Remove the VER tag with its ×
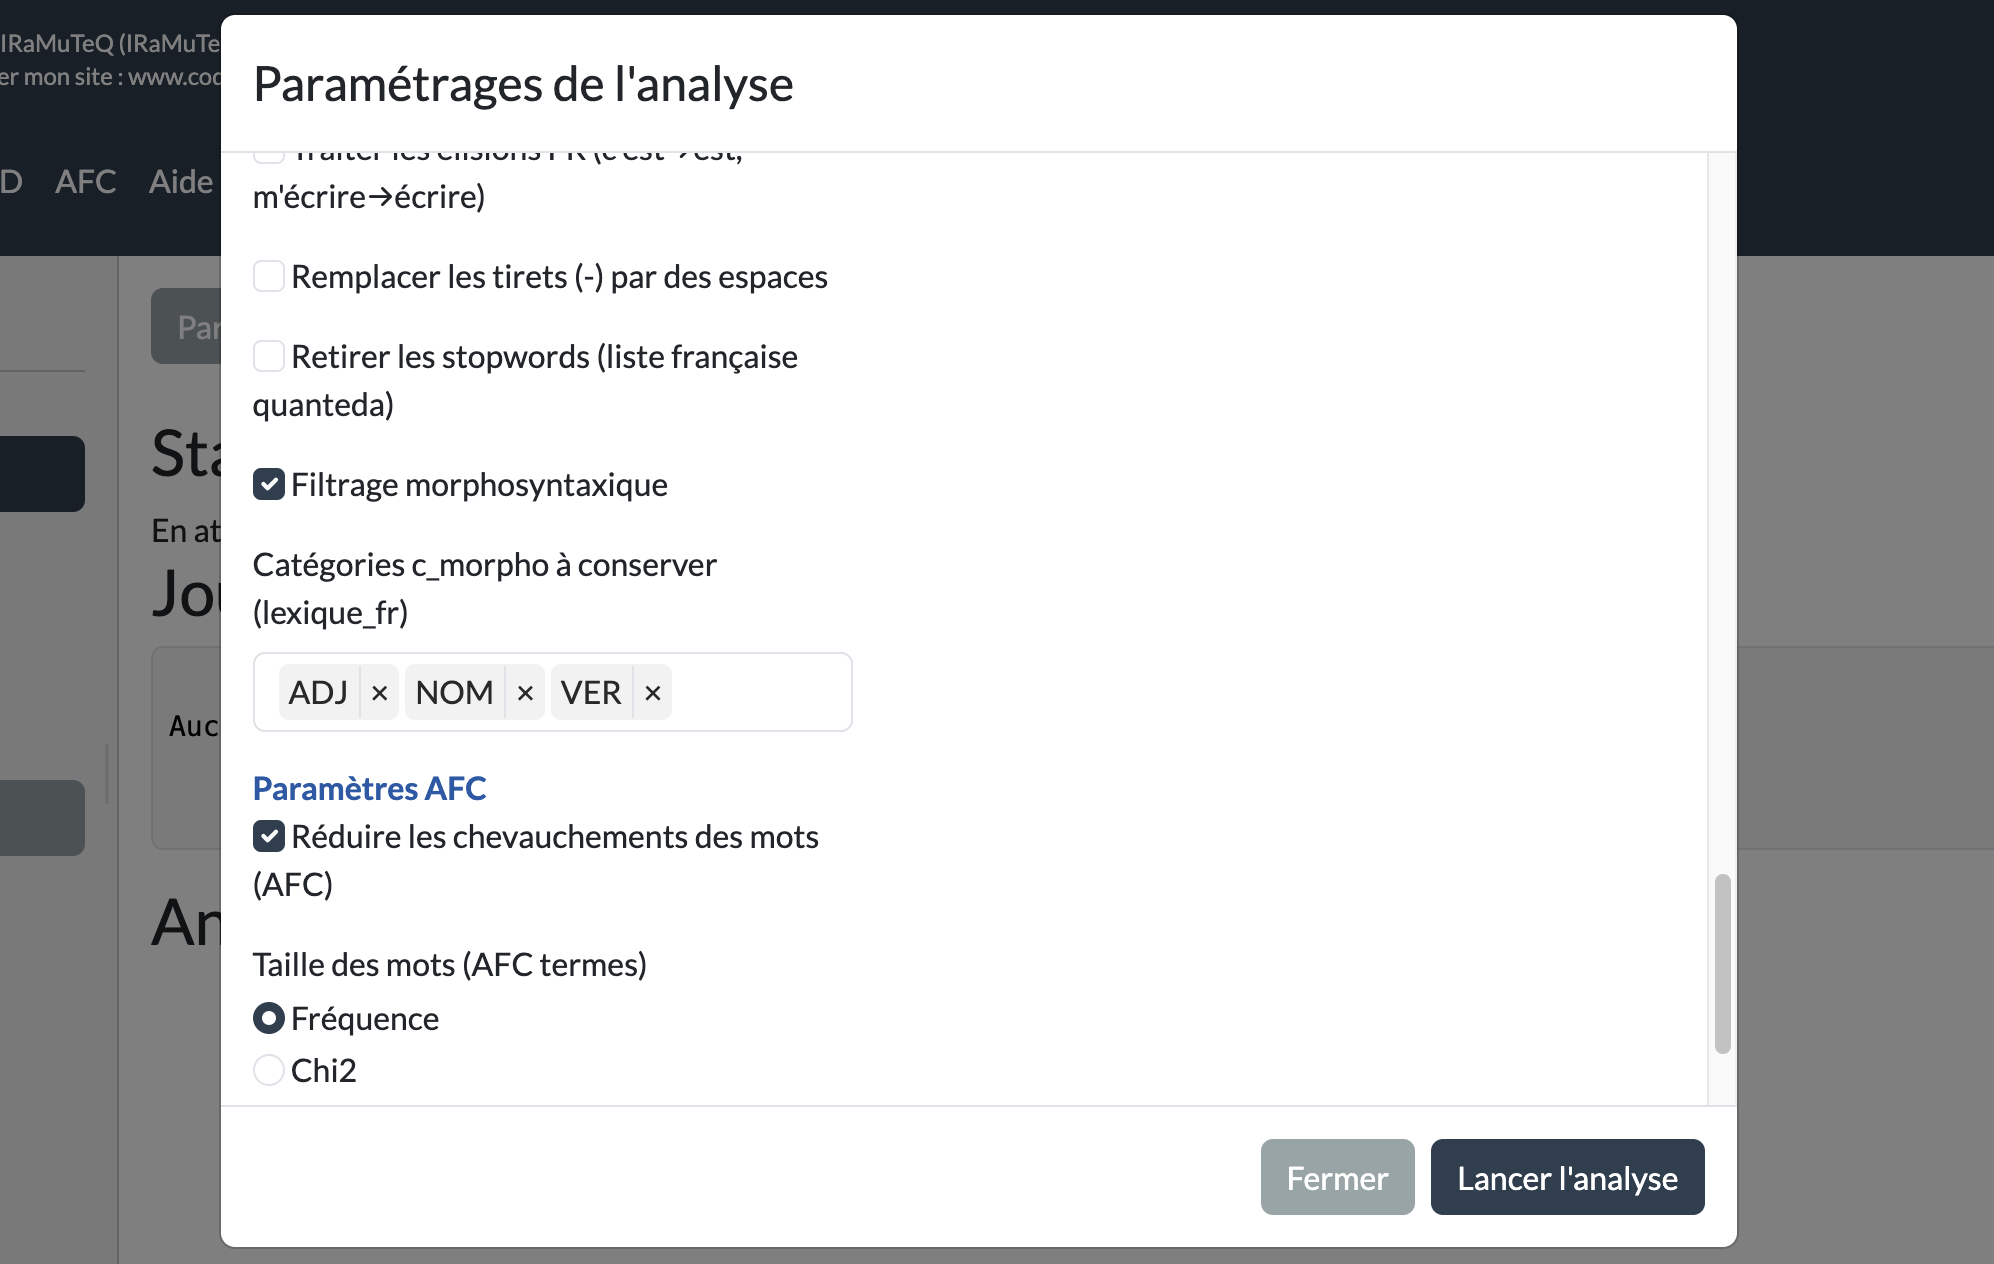Screen dimensions: 1994x1264 [x=653, y=693]
